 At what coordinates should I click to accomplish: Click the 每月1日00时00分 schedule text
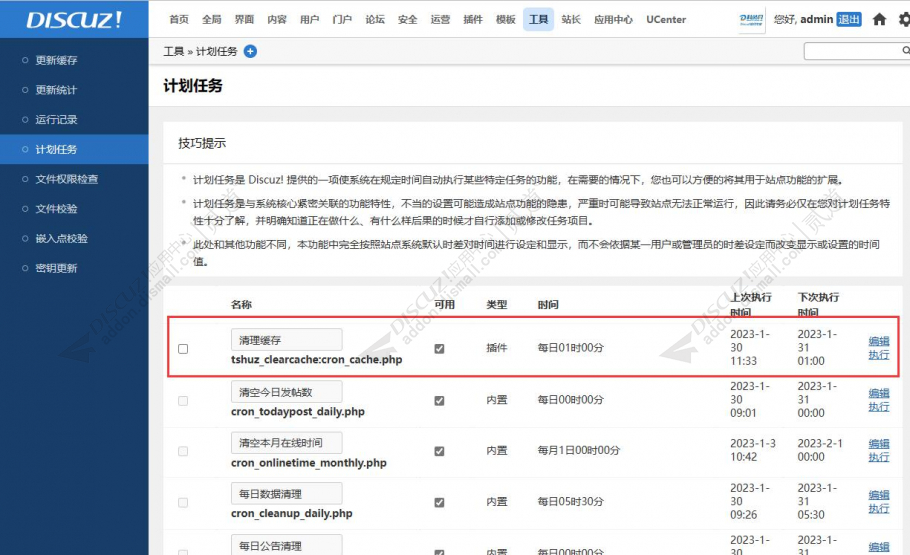579,451
